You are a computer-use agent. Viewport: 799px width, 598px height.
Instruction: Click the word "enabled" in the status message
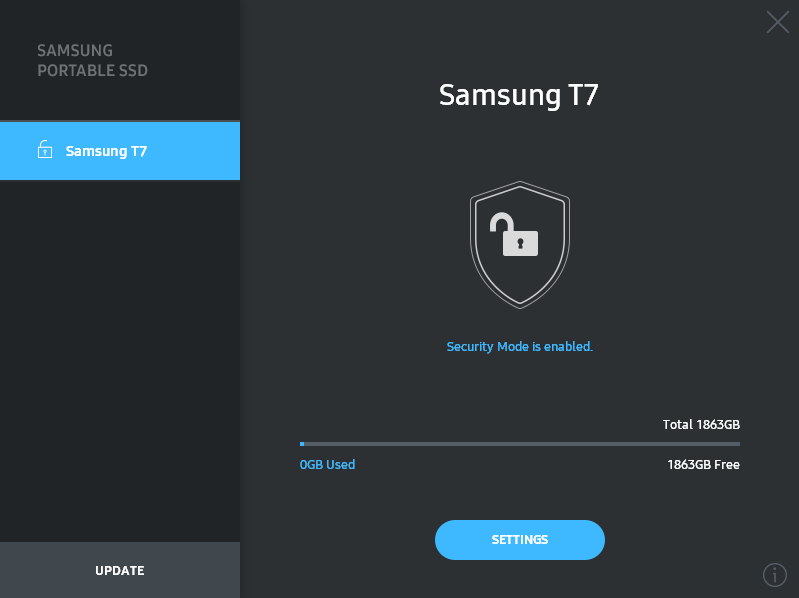[568, 347]
